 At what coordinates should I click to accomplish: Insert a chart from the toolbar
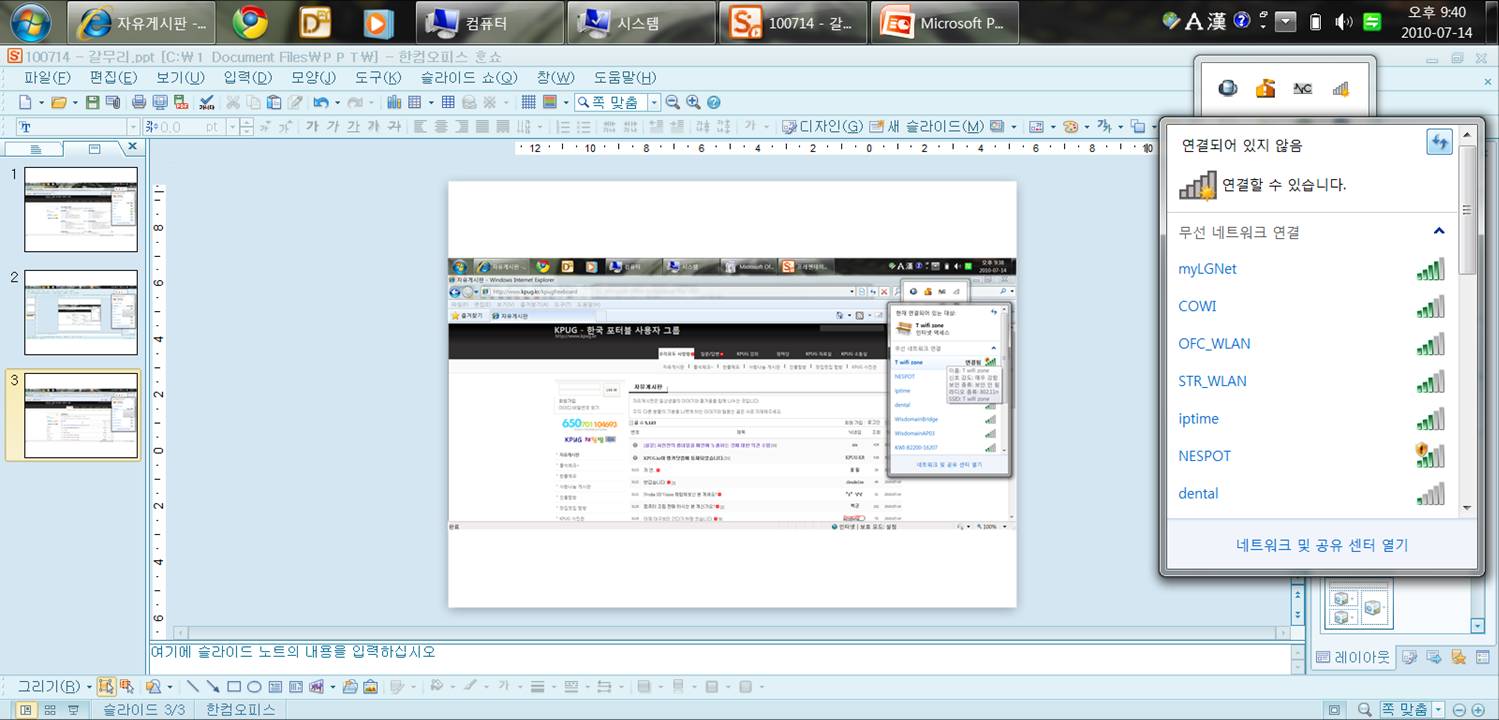[394, 102]
